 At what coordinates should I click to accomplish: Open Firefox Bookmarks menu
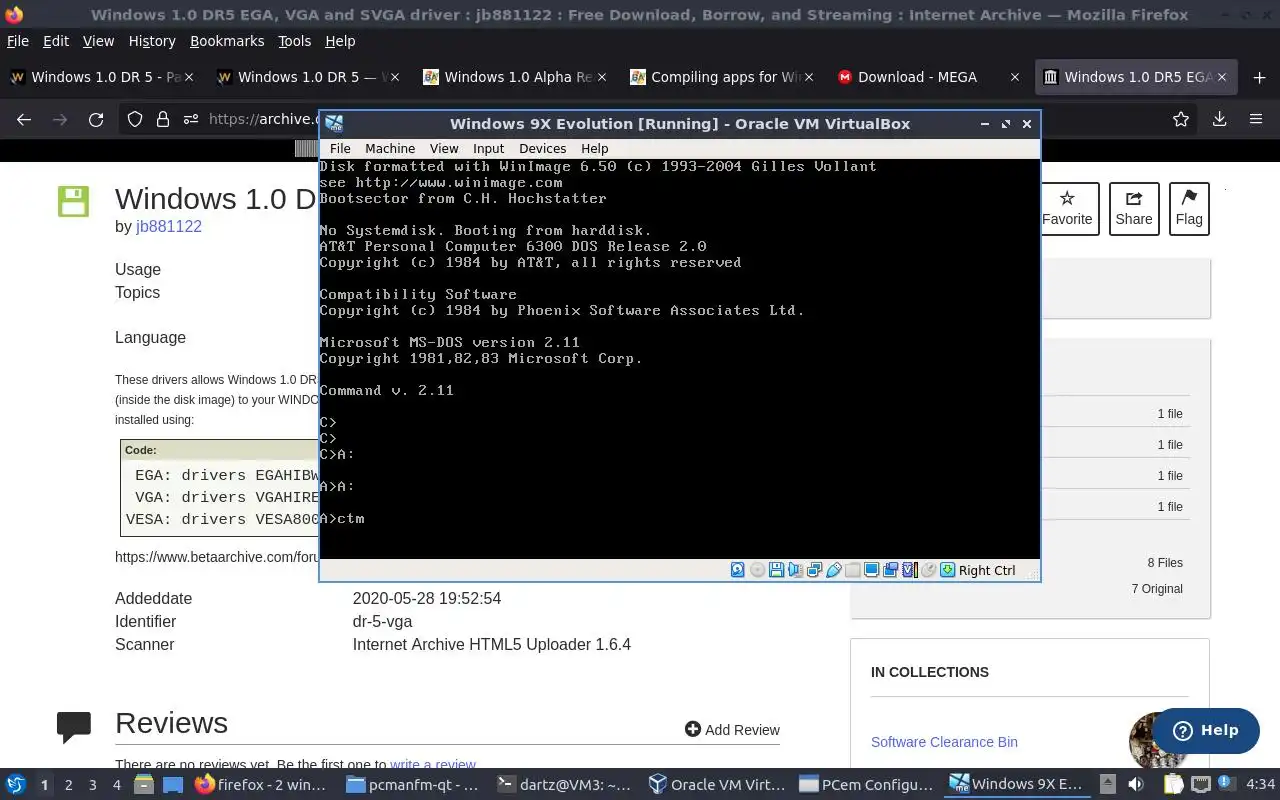click(x=227, y=41)
